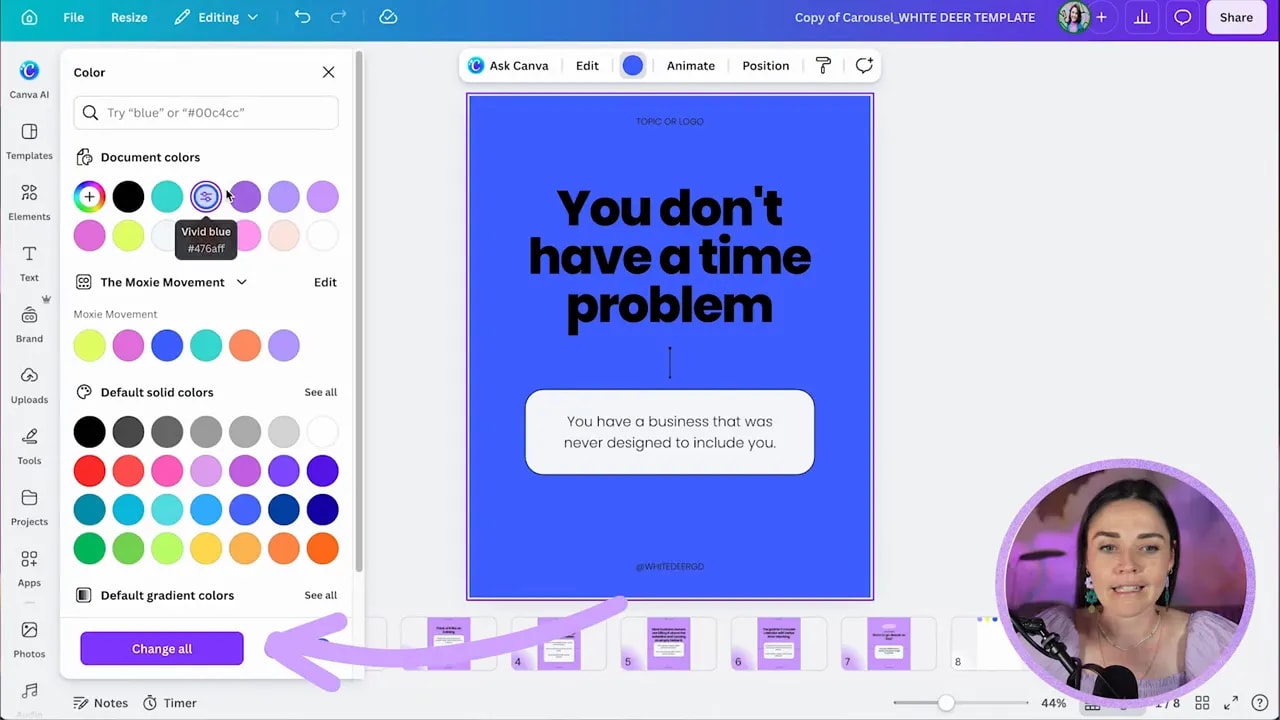
Task: Open the Elements panel
Action: pyautogui.click(x=29, y=203)
